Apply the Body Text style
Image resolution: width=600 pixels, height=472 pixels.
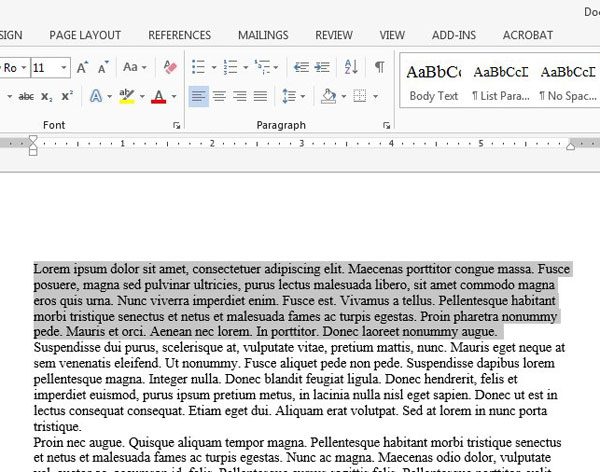point(434,82)
